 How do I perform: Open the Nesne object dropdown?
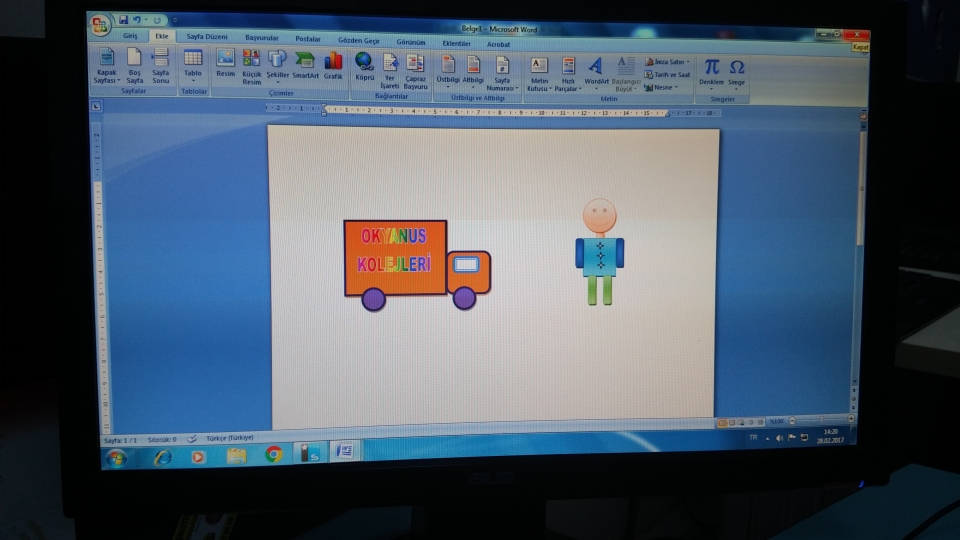click(x=661, y=88)
